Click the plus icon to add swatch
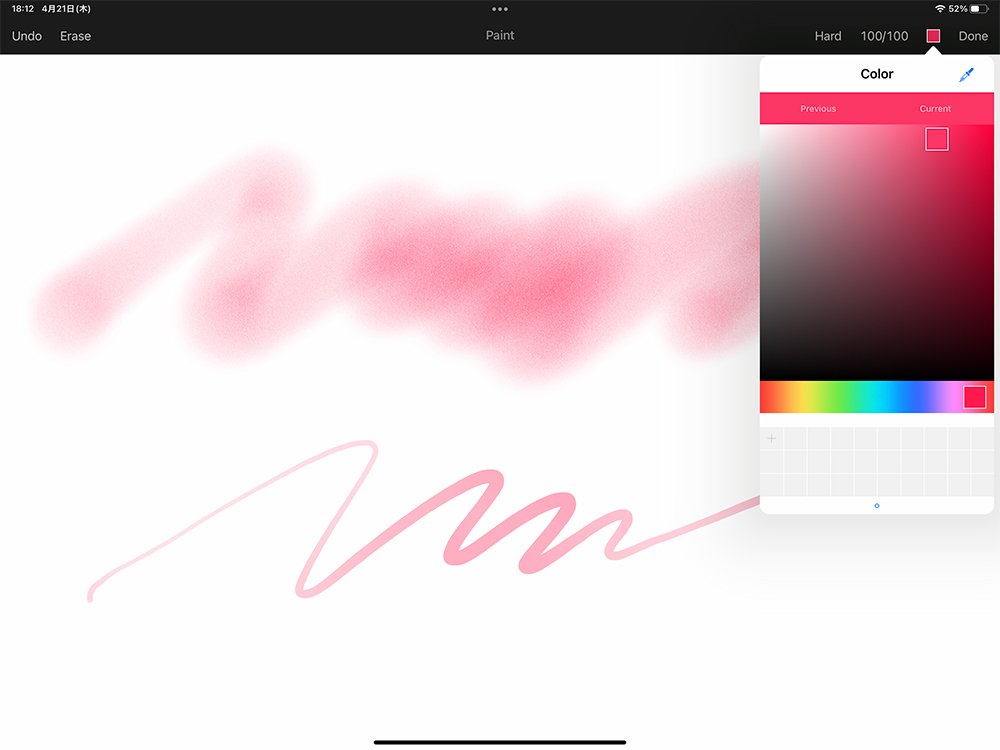 pos(771,439)
